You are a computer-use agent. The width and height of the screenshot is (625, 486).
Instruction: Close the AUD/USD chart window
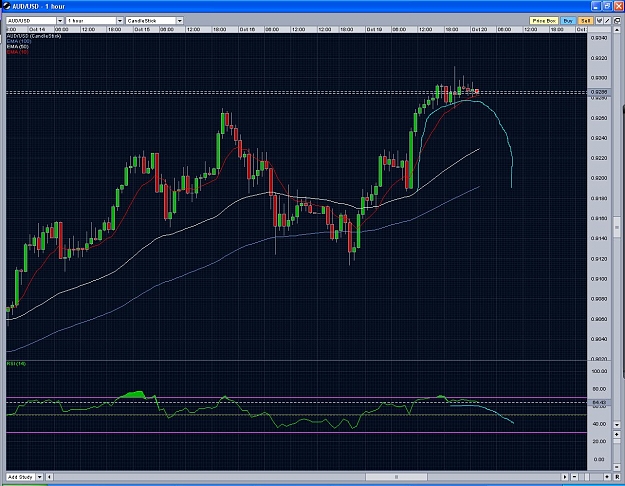click(619, 6)
